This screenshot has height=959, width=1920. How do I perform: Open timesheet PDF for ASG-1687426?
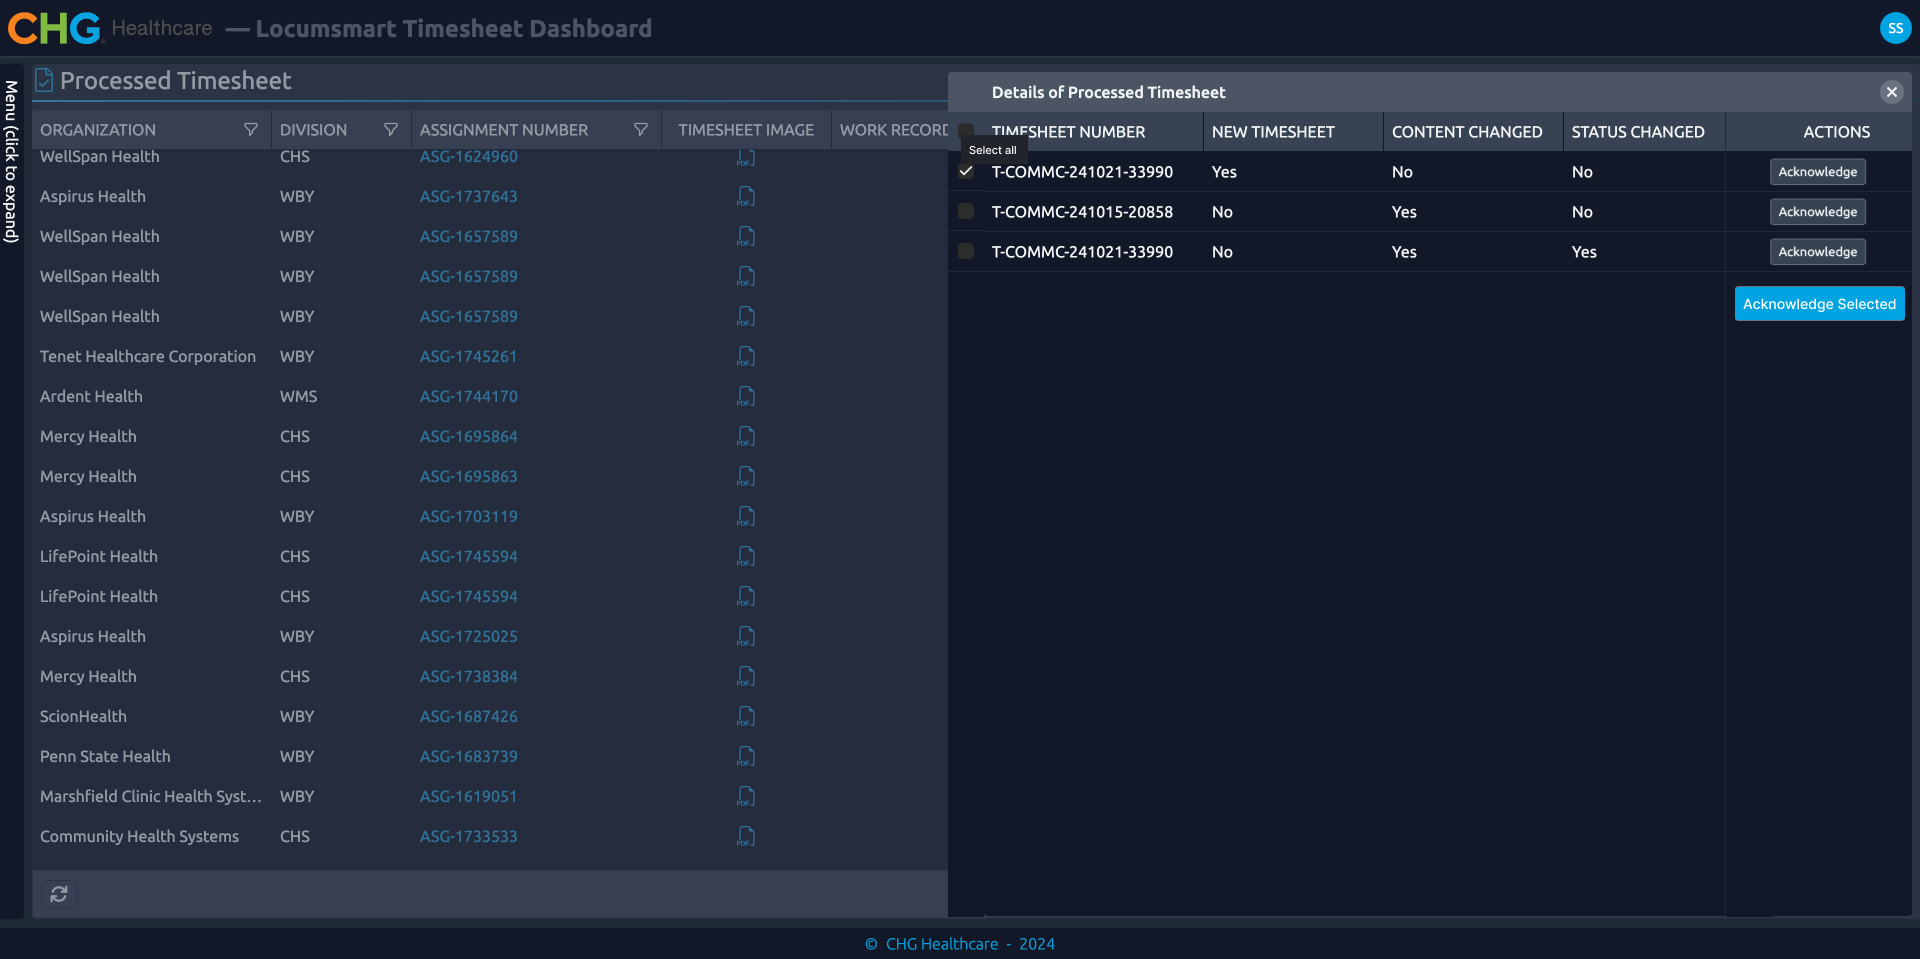coord(746,717)
